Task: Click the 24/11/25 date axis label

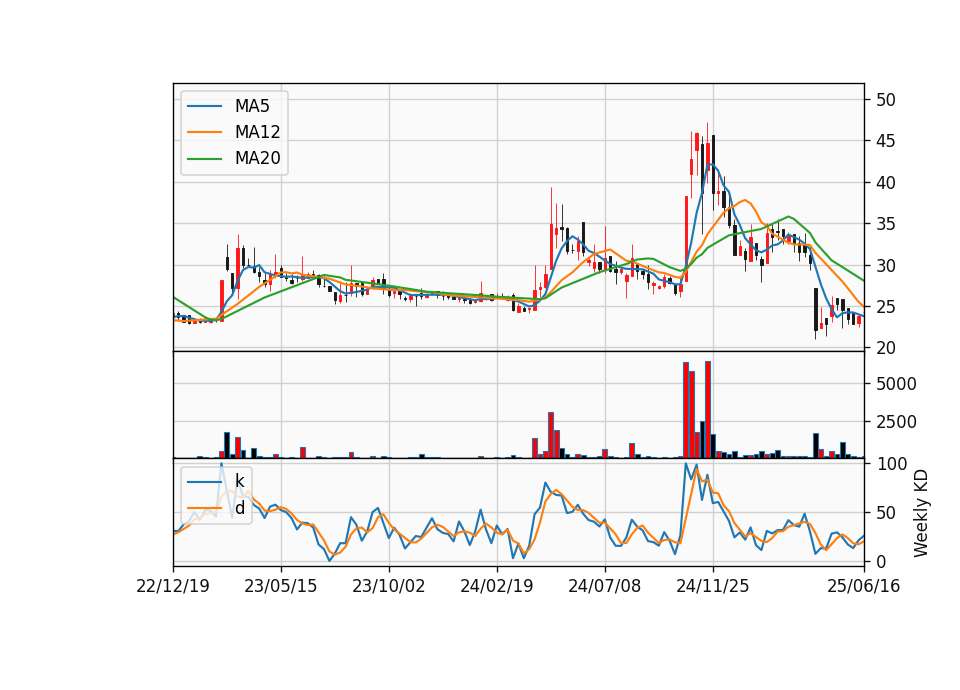Action: [x=713, y=586]
